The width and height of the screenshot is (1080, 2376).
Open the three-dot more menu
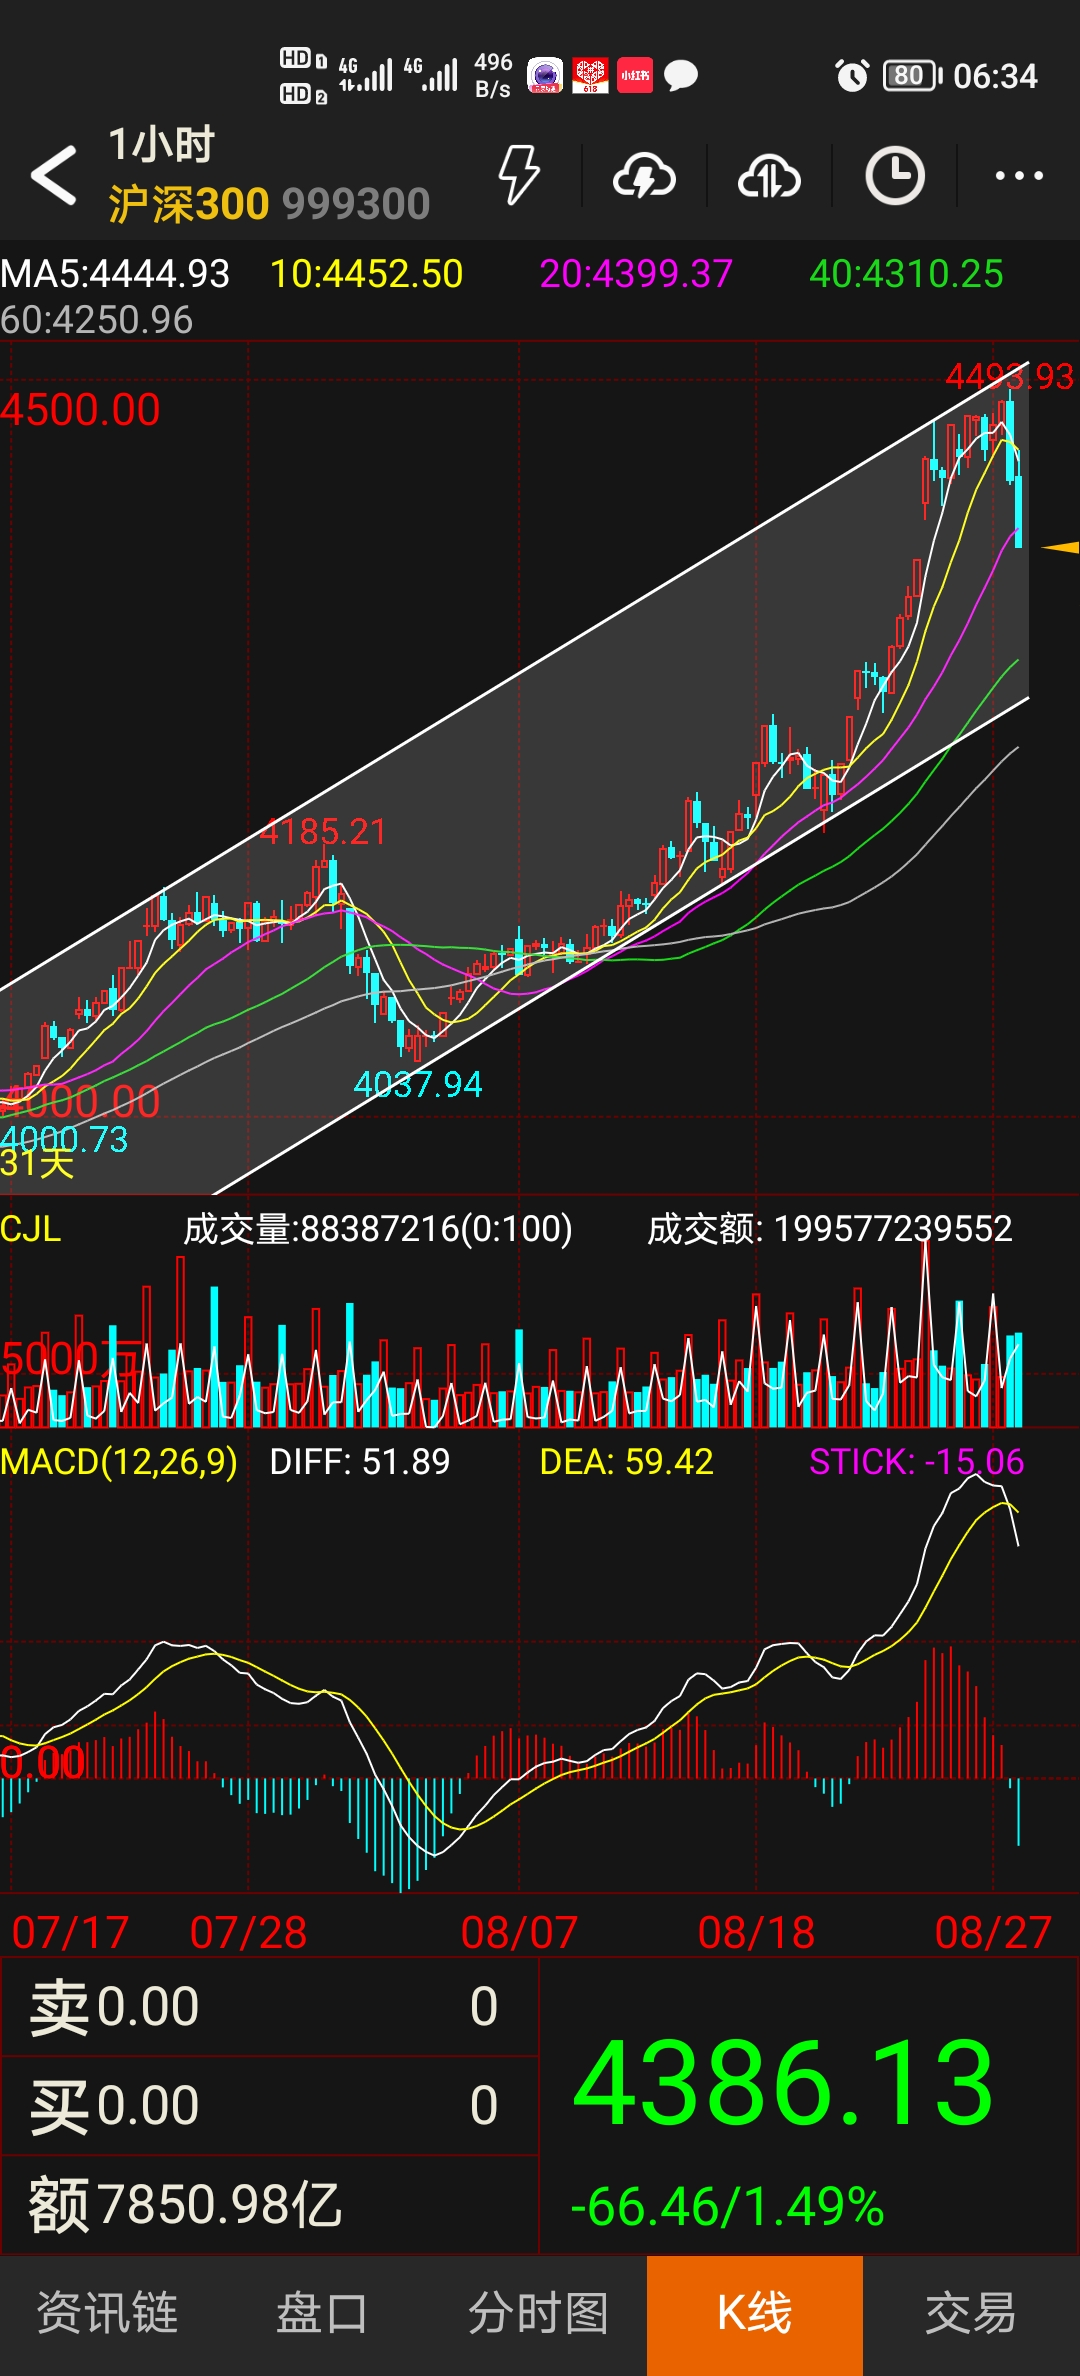click(x=1019, y=176)
